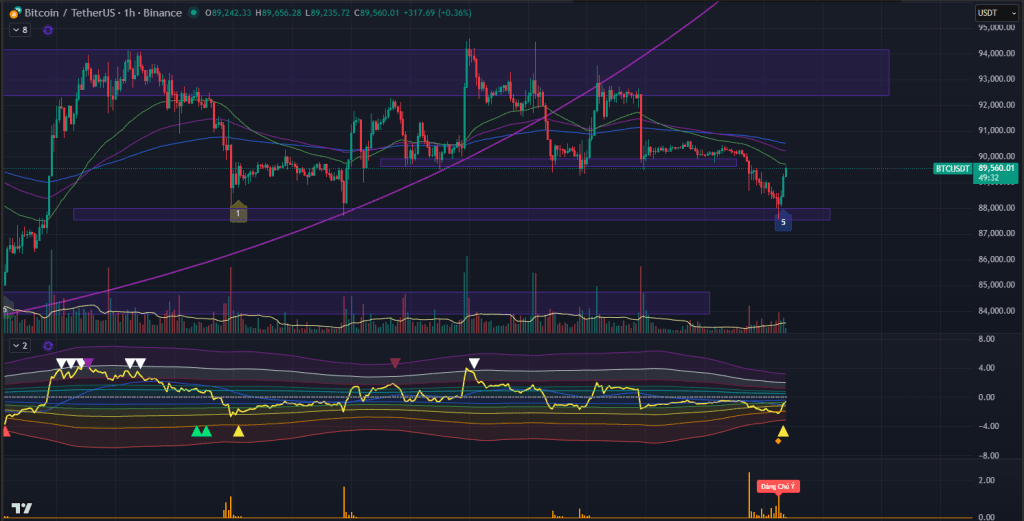Click the red 'Đáng Chú Ý' alert label
The height and width of the screenshot is (521, 1024).
point(777,487)
